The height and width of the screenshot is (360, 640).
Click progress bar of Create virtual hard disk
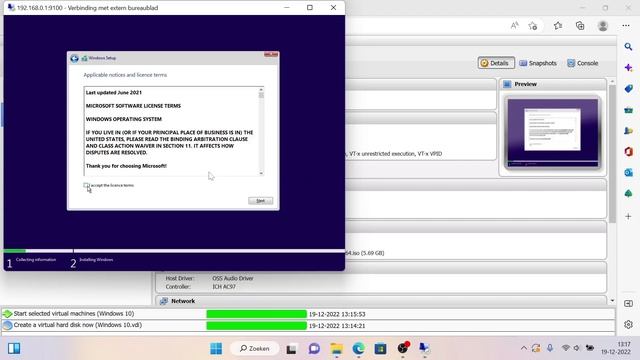(256, 325)
